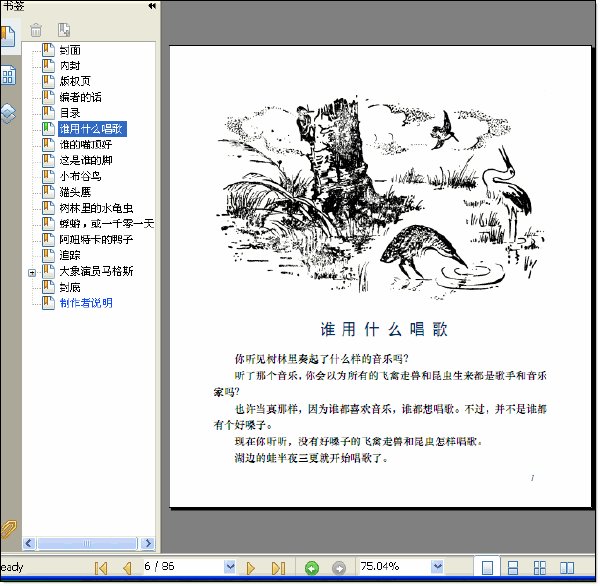Viewport: 600px width, 586px height.
Task: Select the 树林里的水龟虫 bookmark
Action: coord(96,208)
